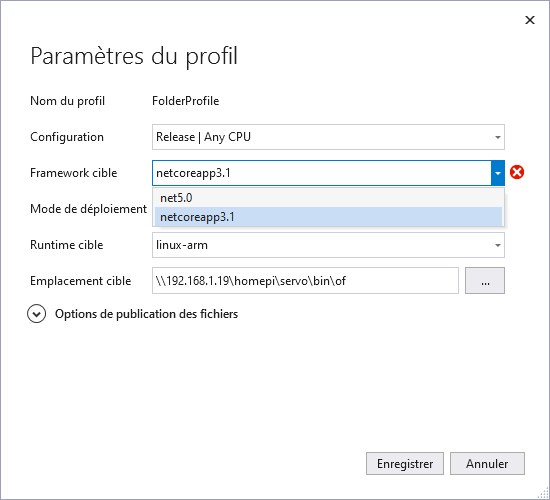The height and width of the screenshot is (500, 550).
Task: Close the Paramètres du profil dialog
Action: click(x=530, y=20)
